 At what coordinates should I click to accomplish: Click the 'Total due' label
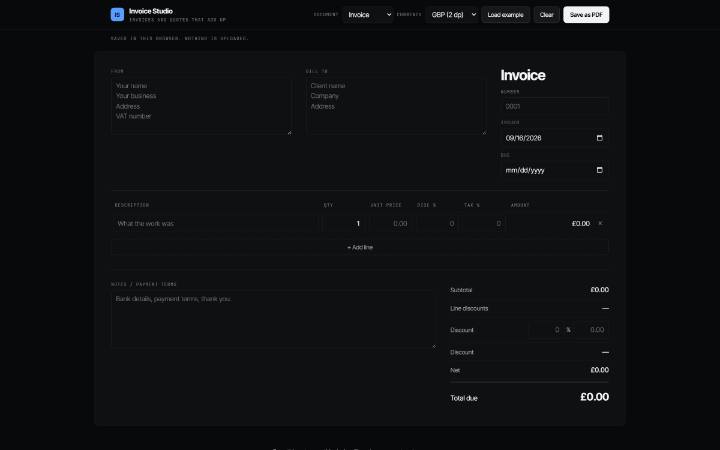point(464,398)
